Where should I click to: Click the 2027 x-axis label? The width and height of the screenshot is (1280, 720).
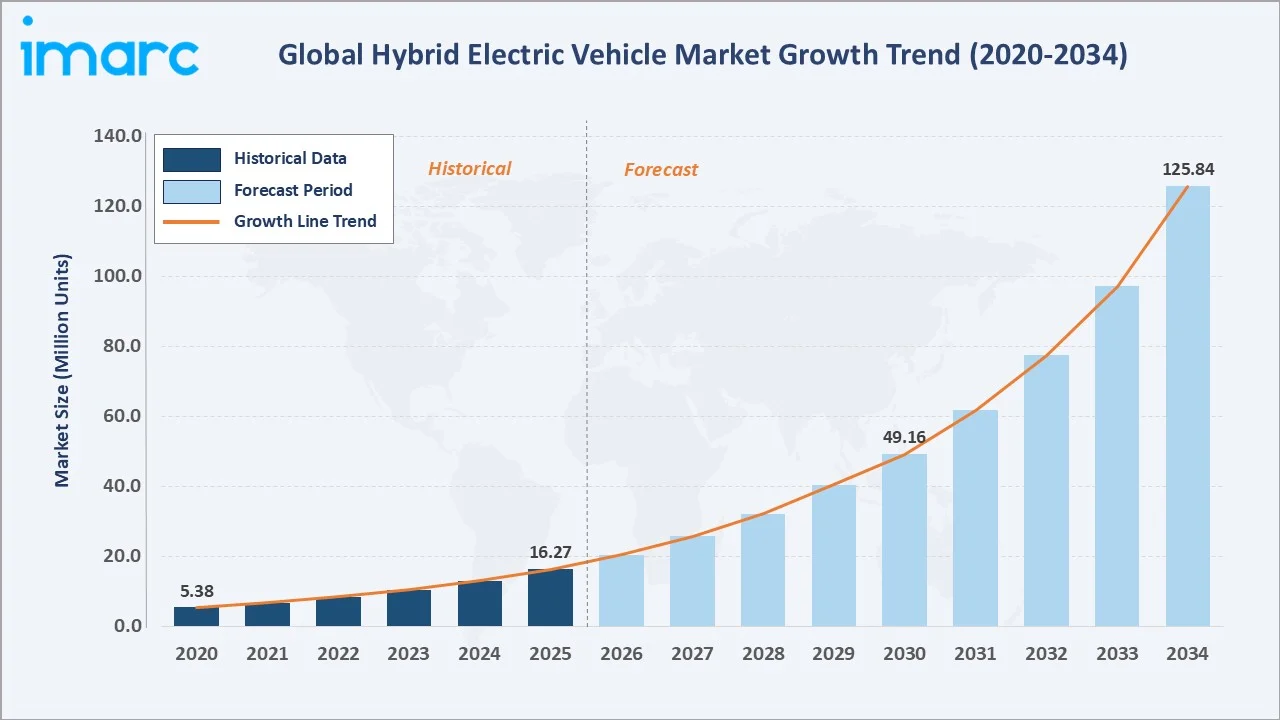[692, 654]
